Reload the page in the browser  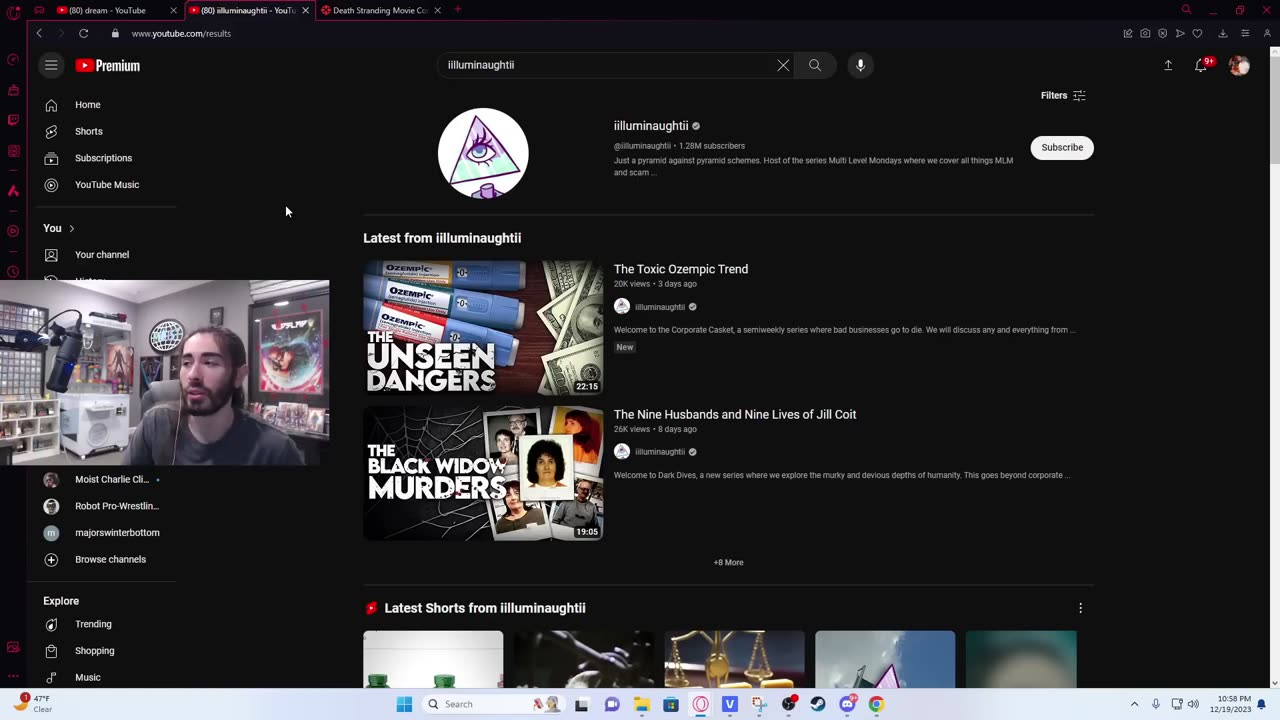pos(84,33)
